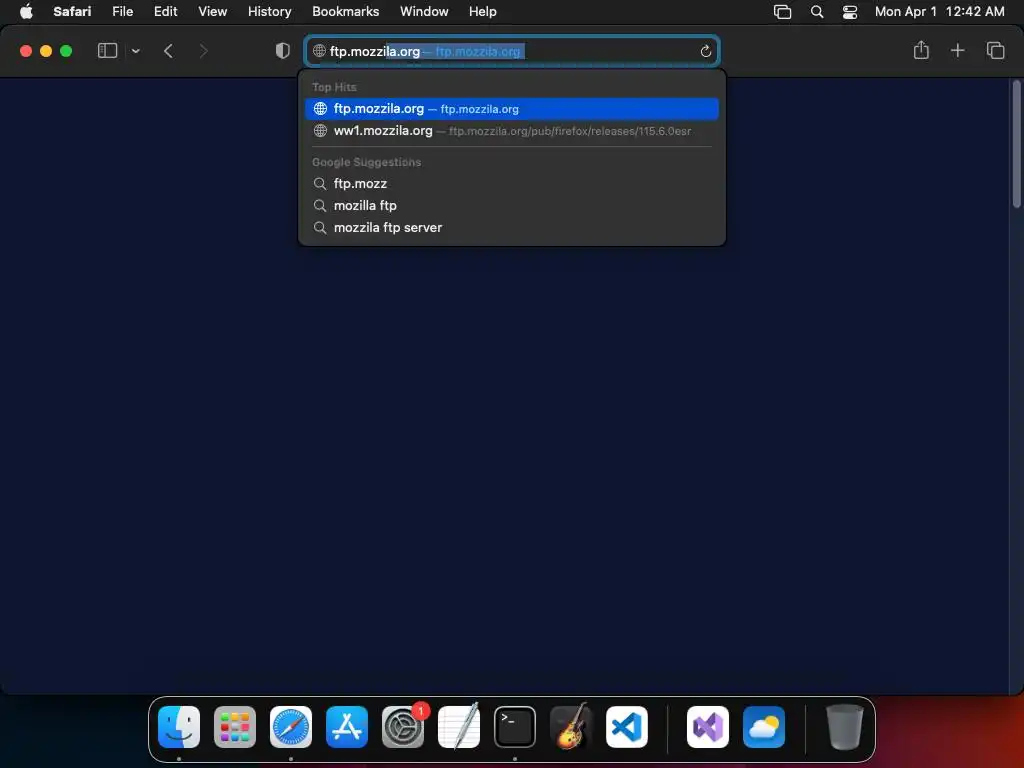1024x768 pixels.
Task: Open the Apple menu
Action: [x=26, y=11]
